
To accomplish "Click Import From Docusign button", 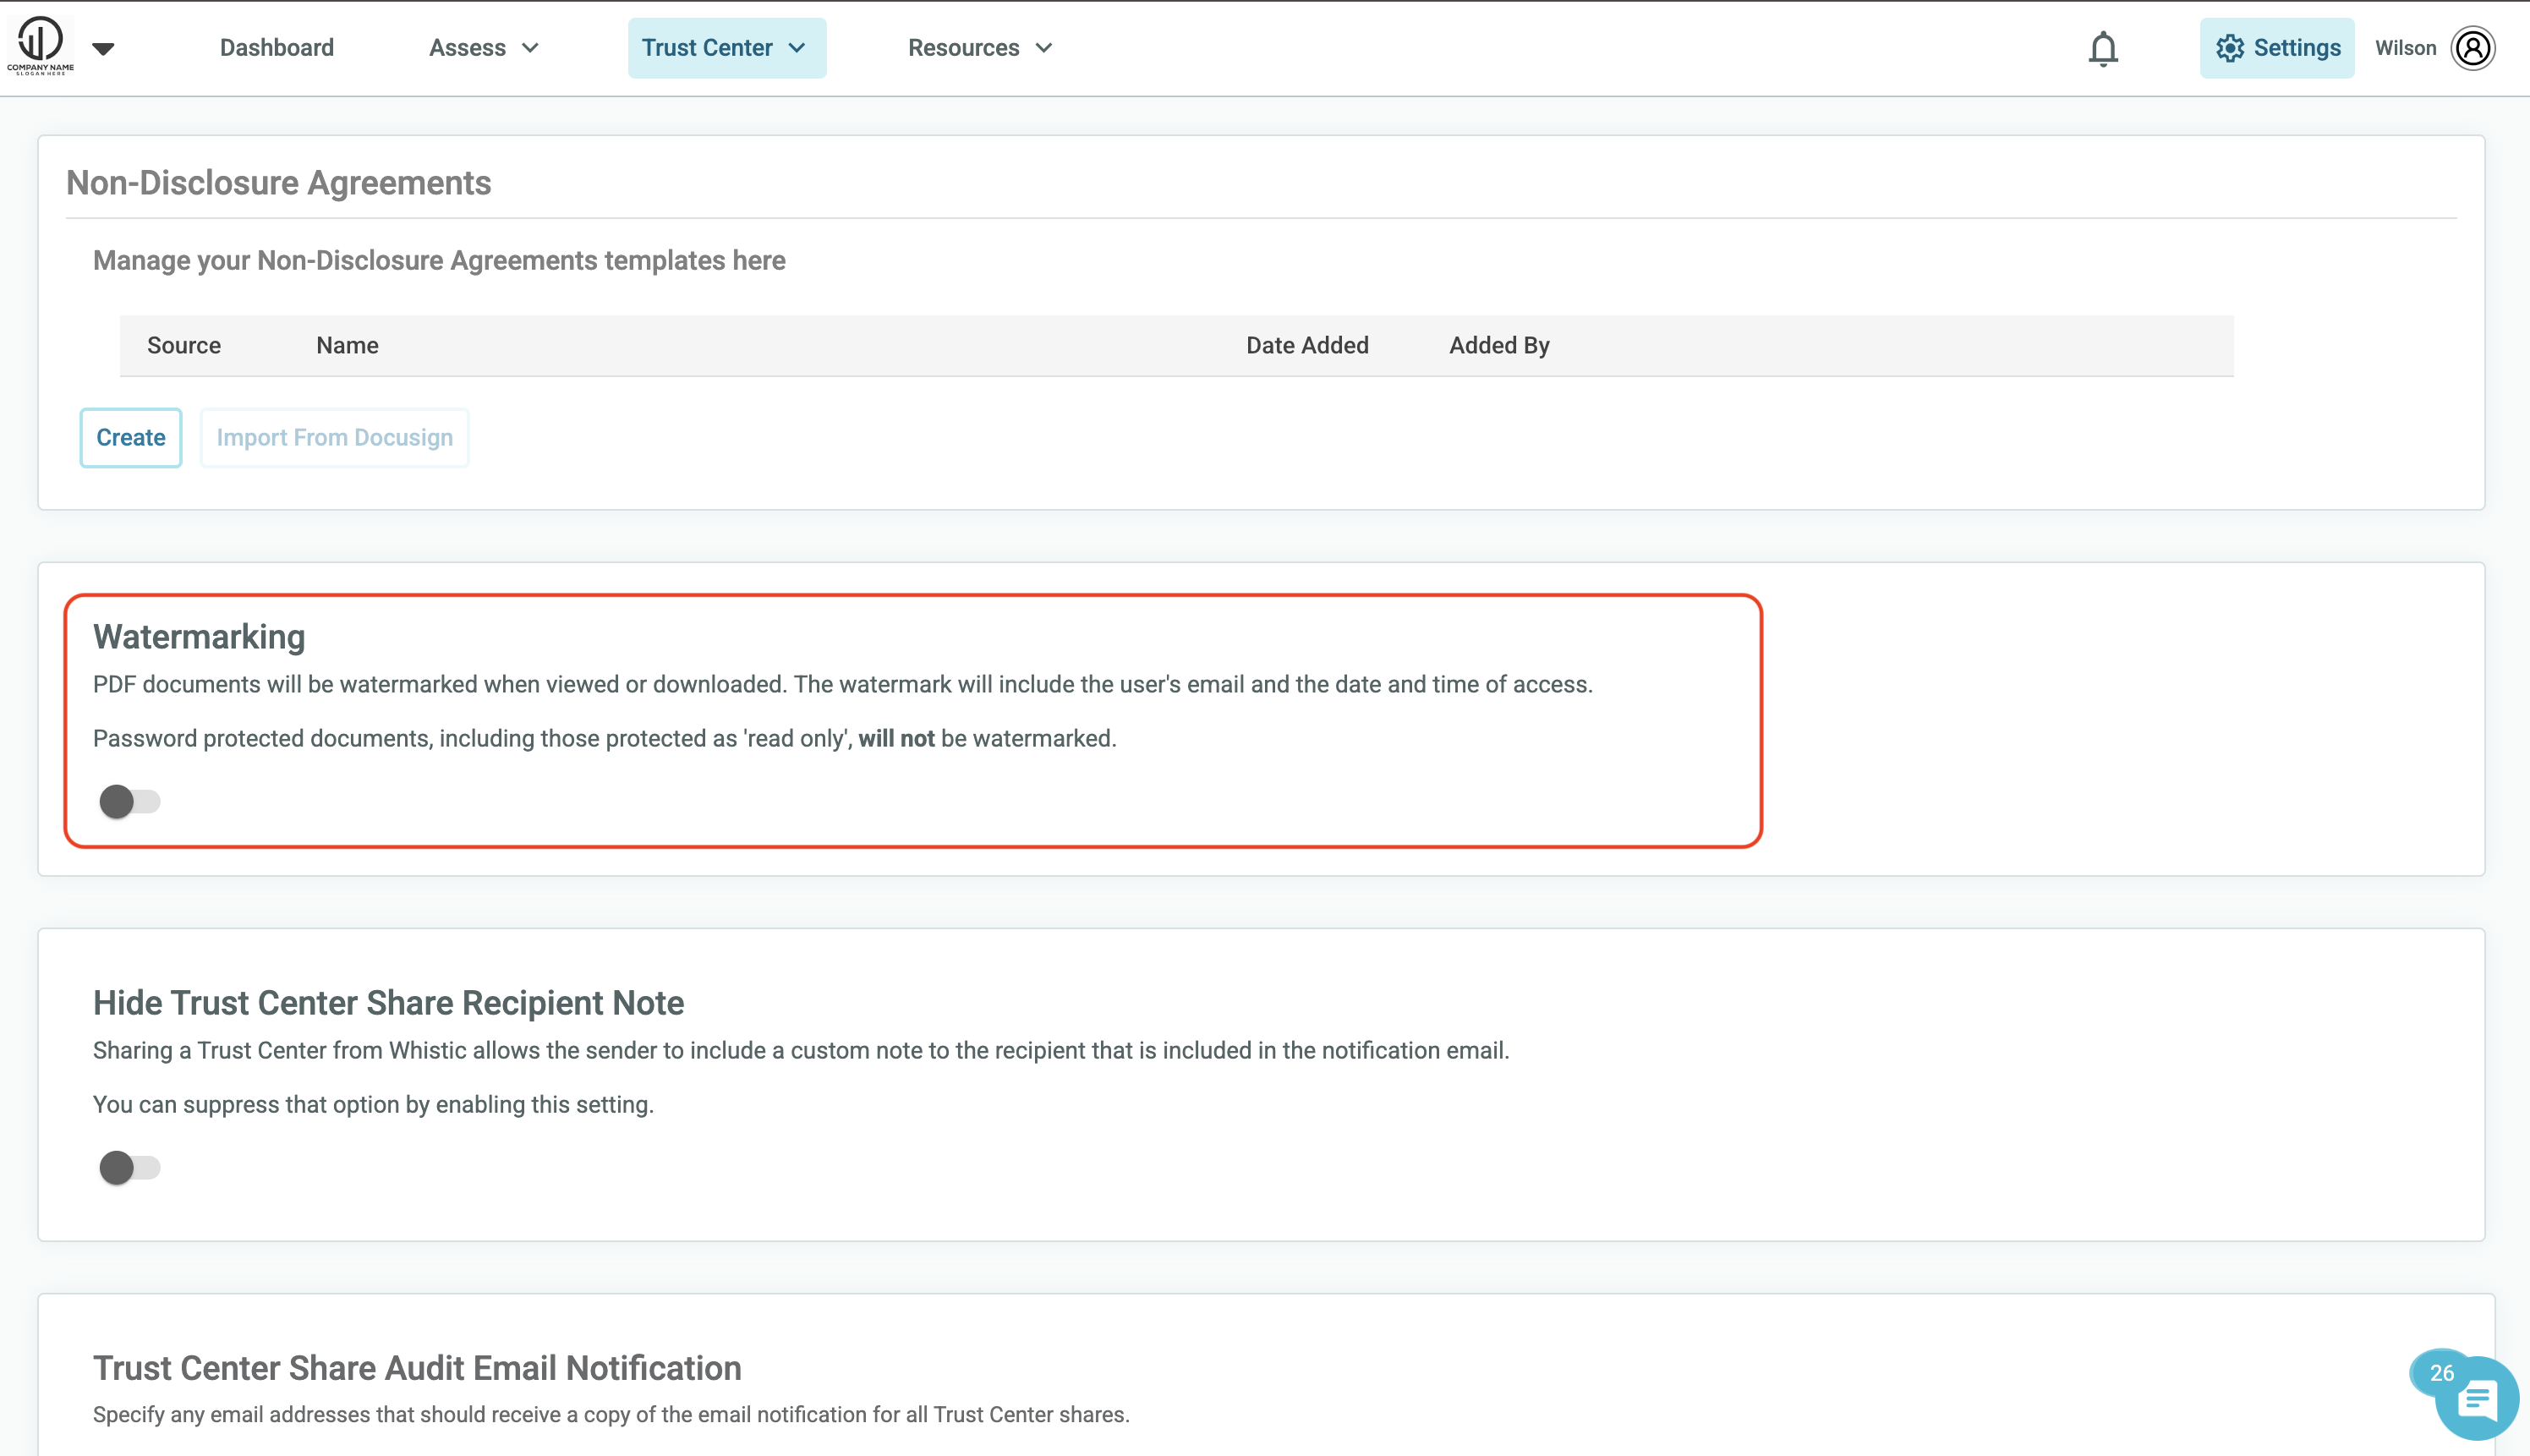I will pyautogui.click(x=334, y=437).
